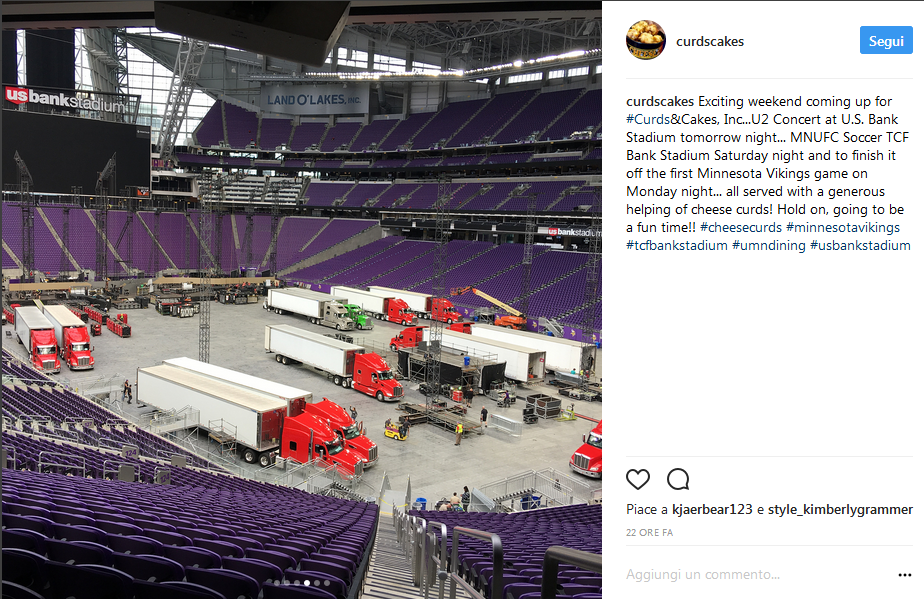Click the Segui follow button
This screenshot has height=599, width=924.
[x=886, y=41]
